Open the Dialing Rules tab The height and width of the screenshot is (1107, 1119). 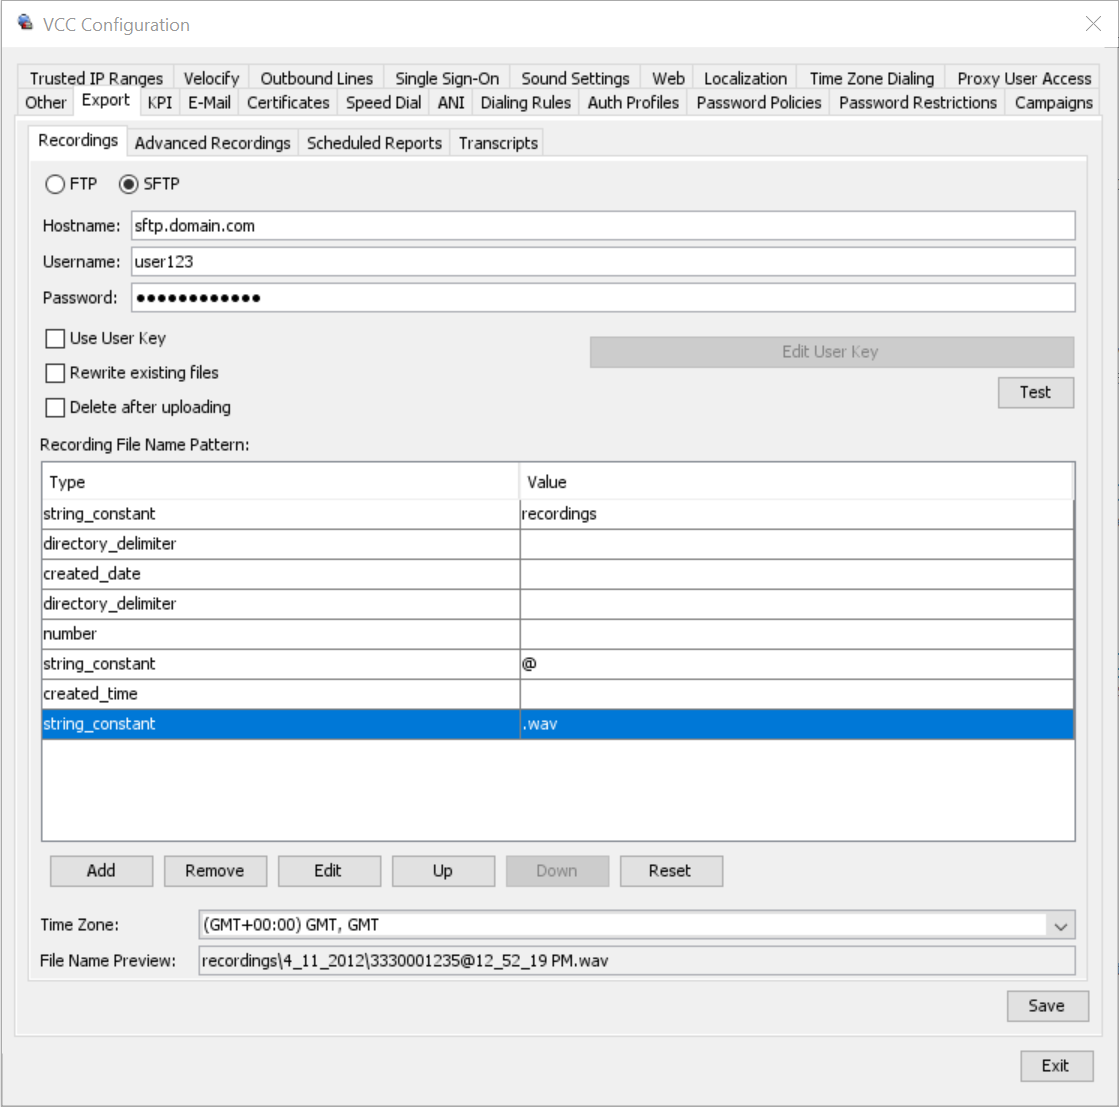(x=525, y=102)
